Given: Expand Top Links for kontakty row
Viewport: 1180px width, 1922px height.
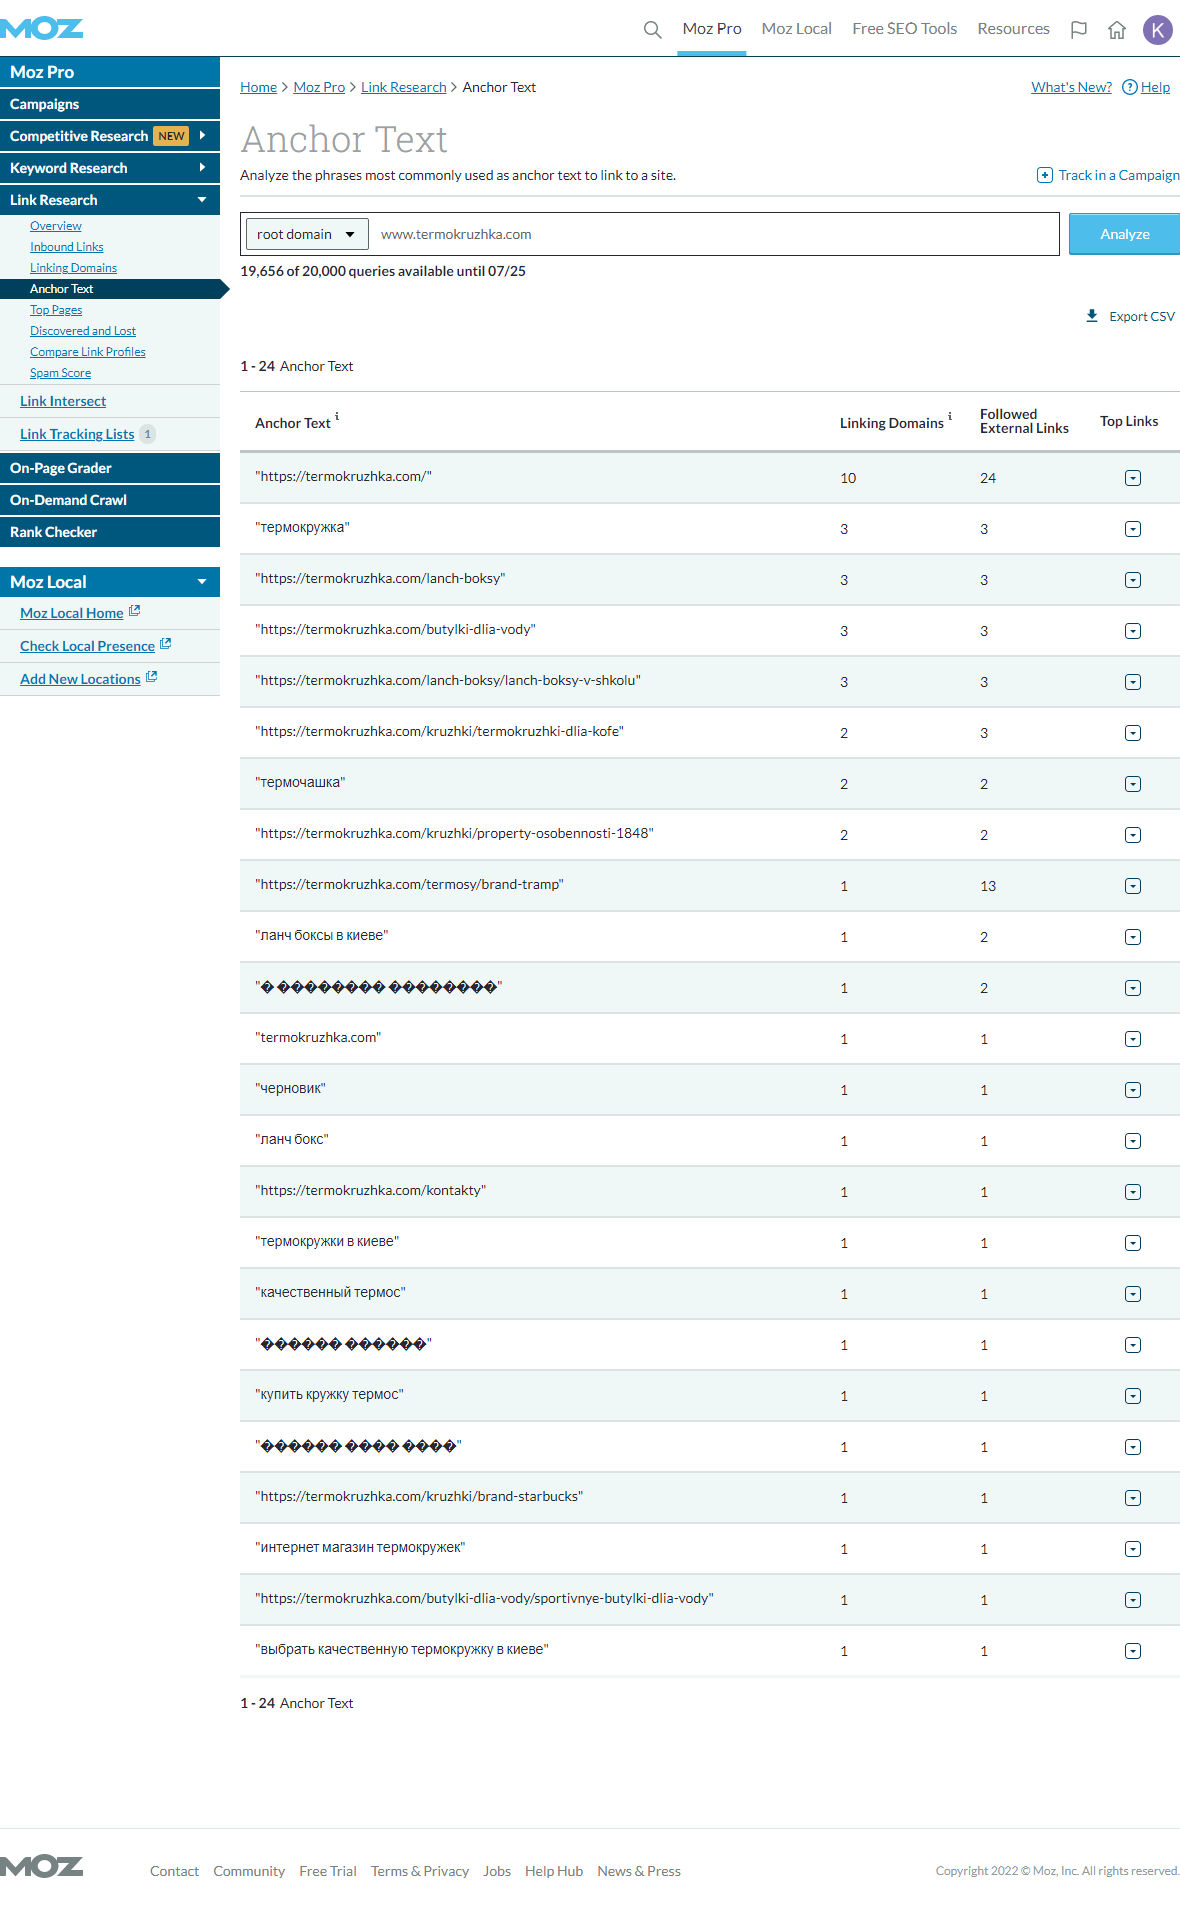Looking at the screenshot, I should point(1133,1192).
